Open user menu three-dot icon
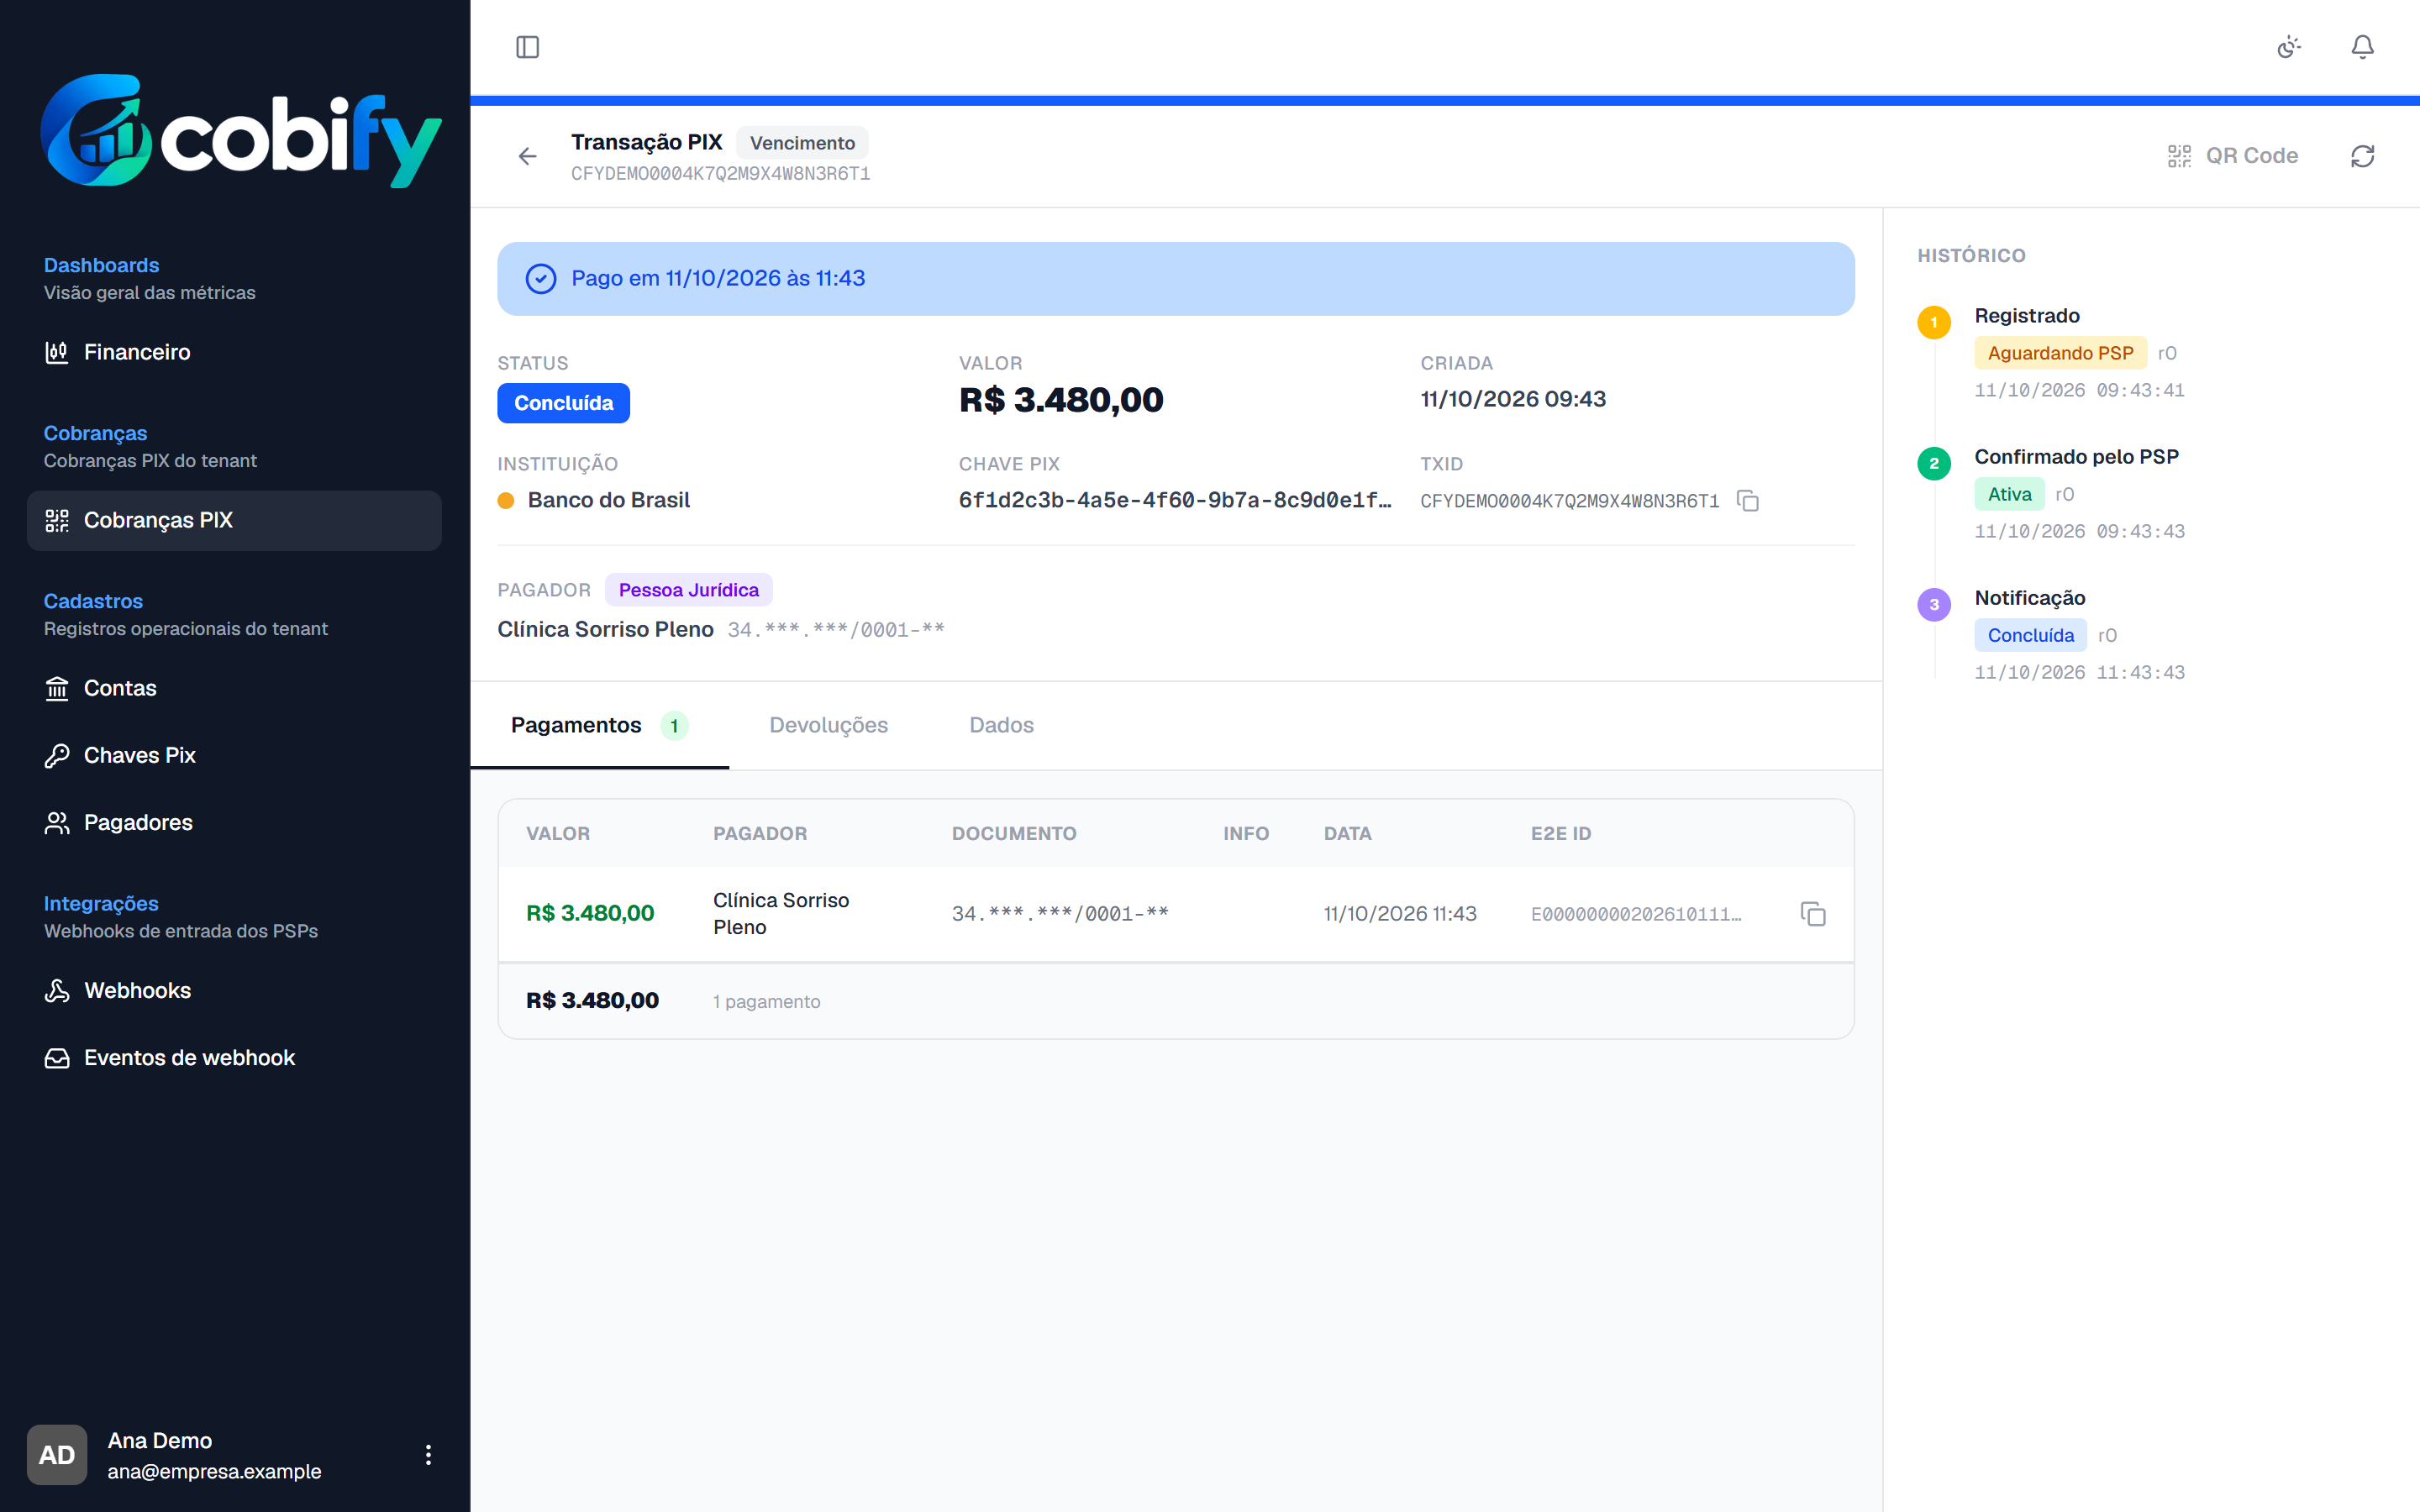2420x1512 pixels. pyautogui.click(x=428, y=1455)
